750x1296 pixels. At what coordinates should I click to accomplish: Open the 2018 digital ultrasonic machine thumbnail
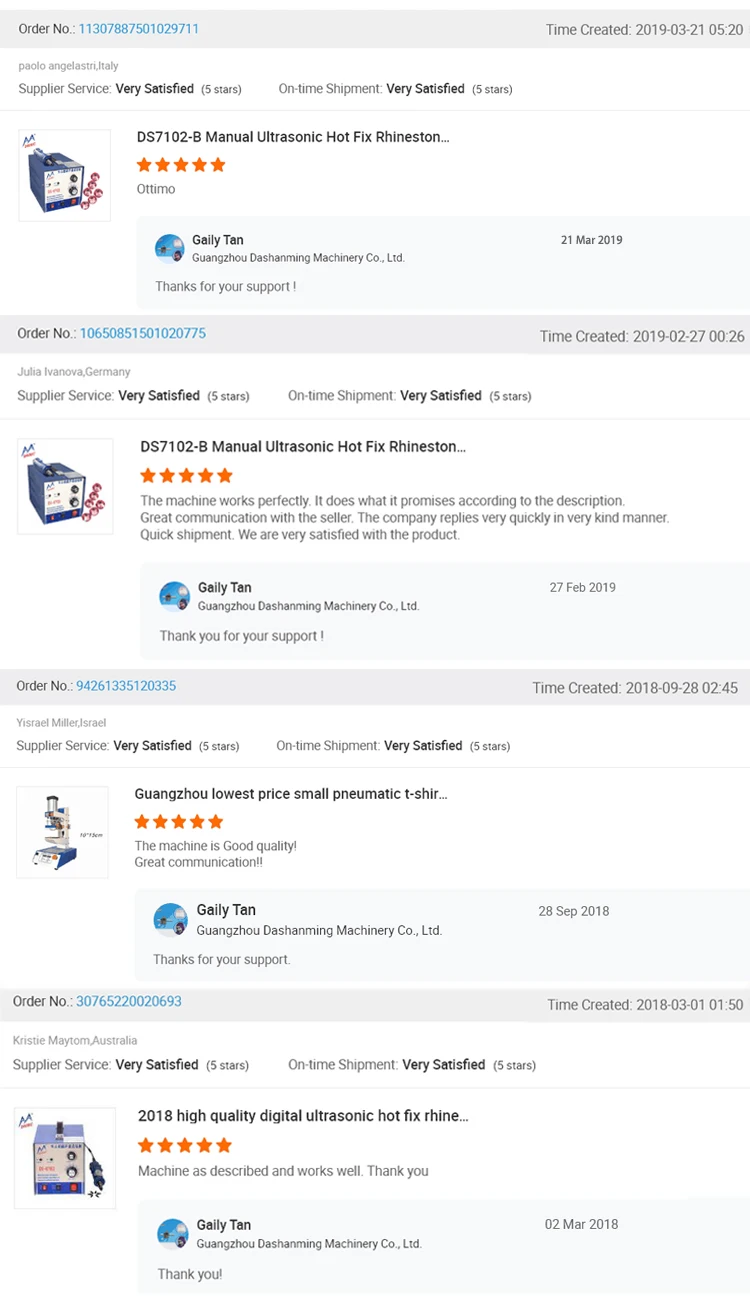pyautogui.click(x=65, y=1158)
